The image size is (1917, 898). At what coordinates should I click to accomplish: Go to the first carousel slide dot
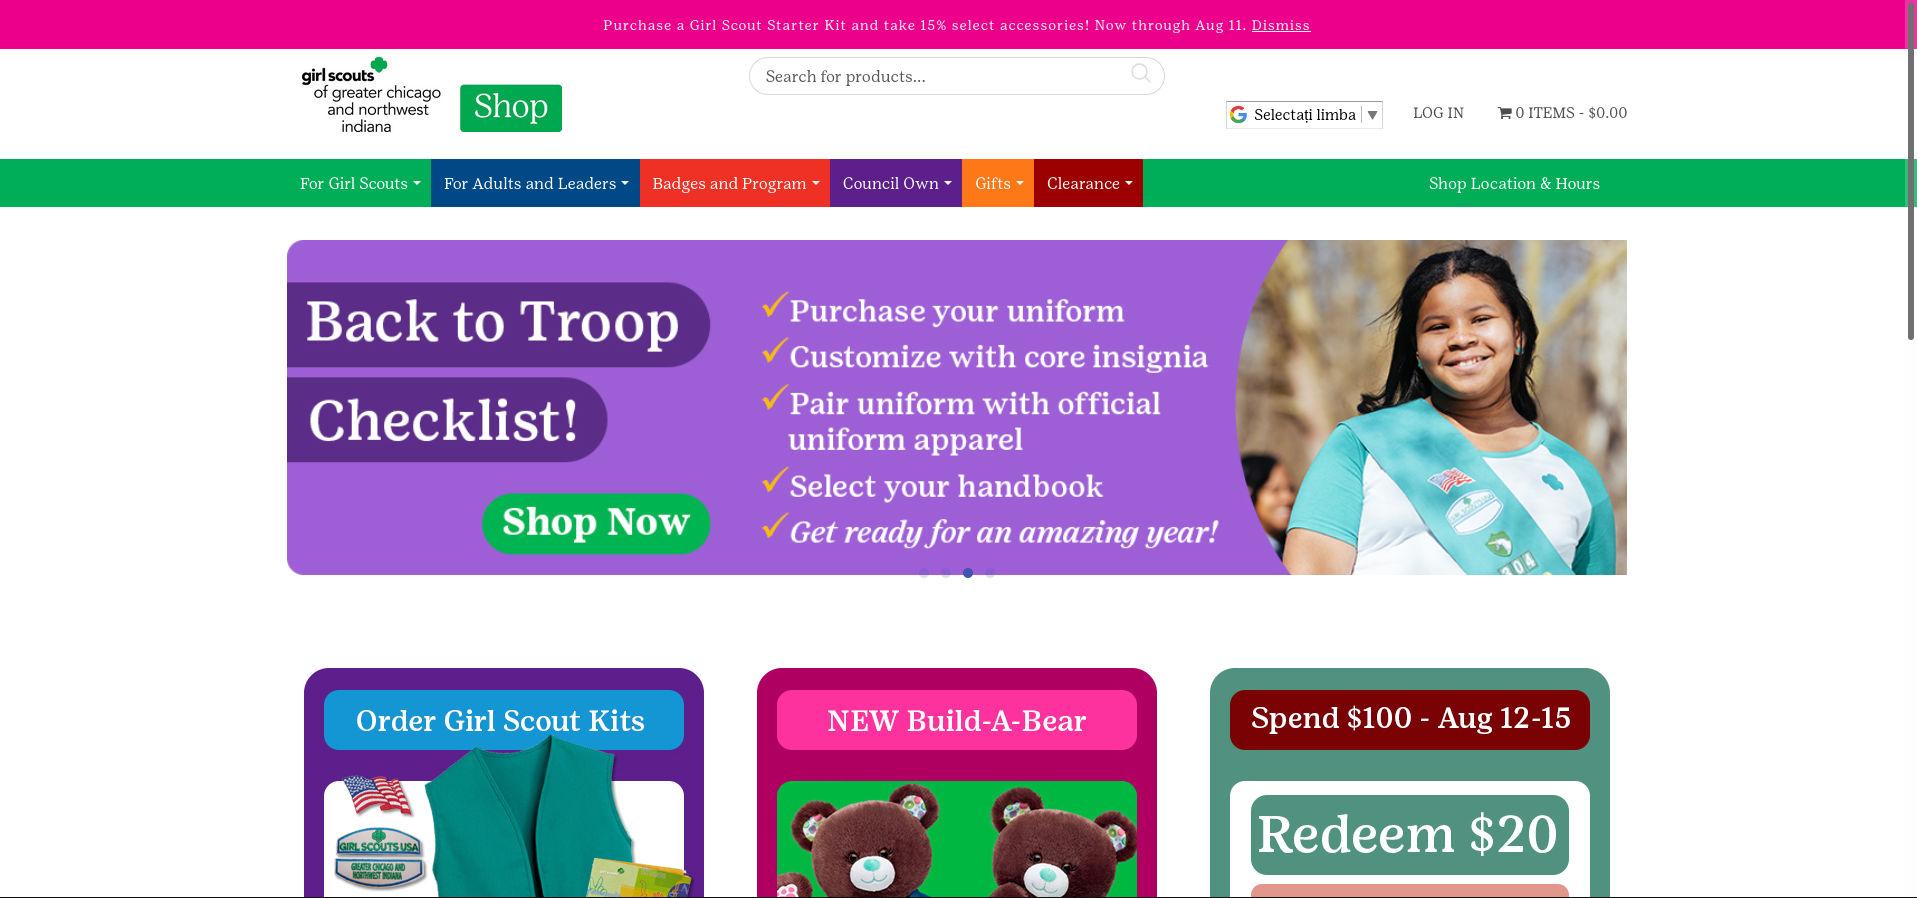pyautogui.click(x=924, y=573)
